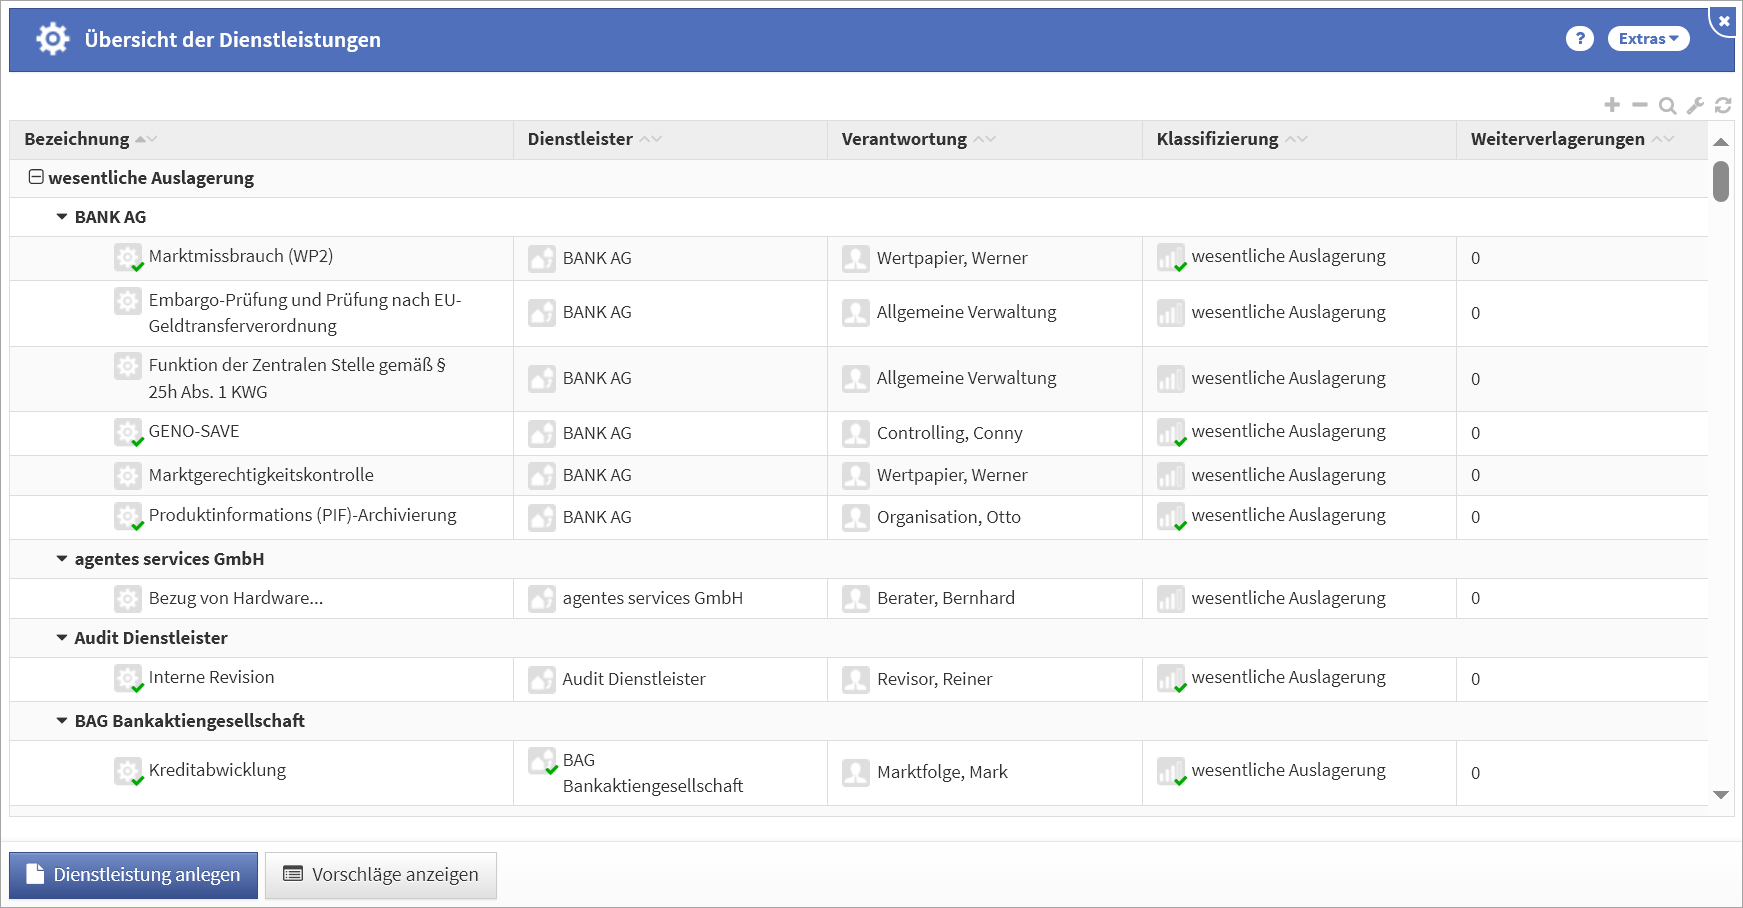Click the vertical scrollbar thumb
This screenshot has width=1743, height=908.
pos(1721,181)
